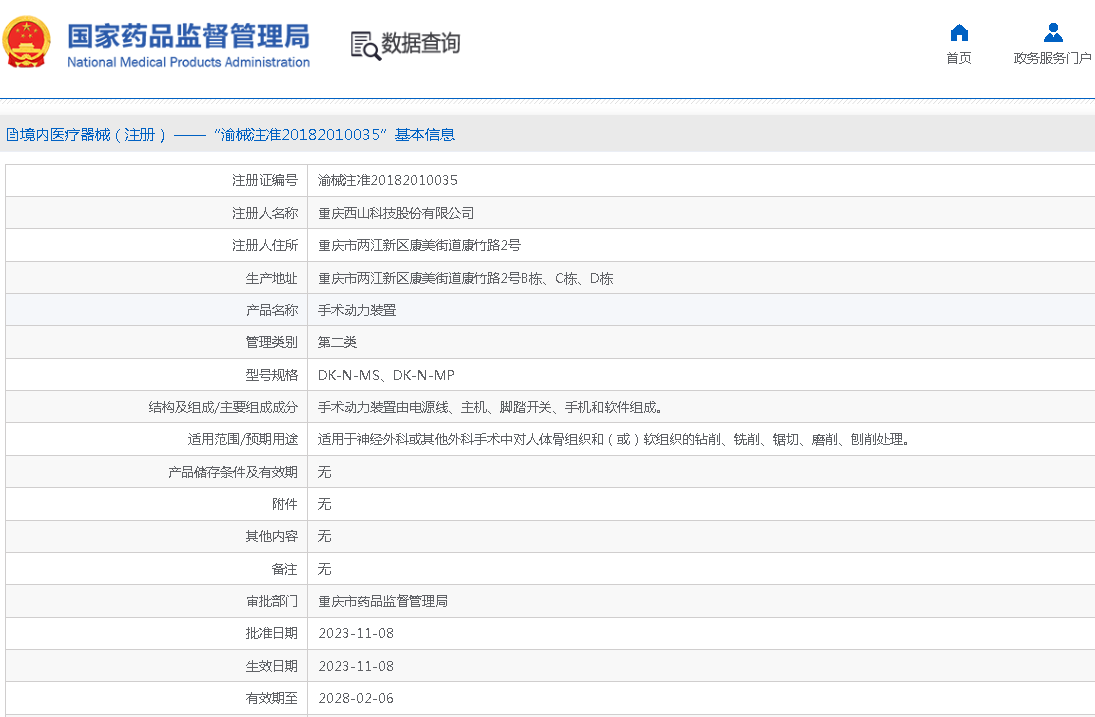Click the approval department 重庆市药品监督管理局
This screenshot has height=717, width=1095.
(x=383, y=601)
